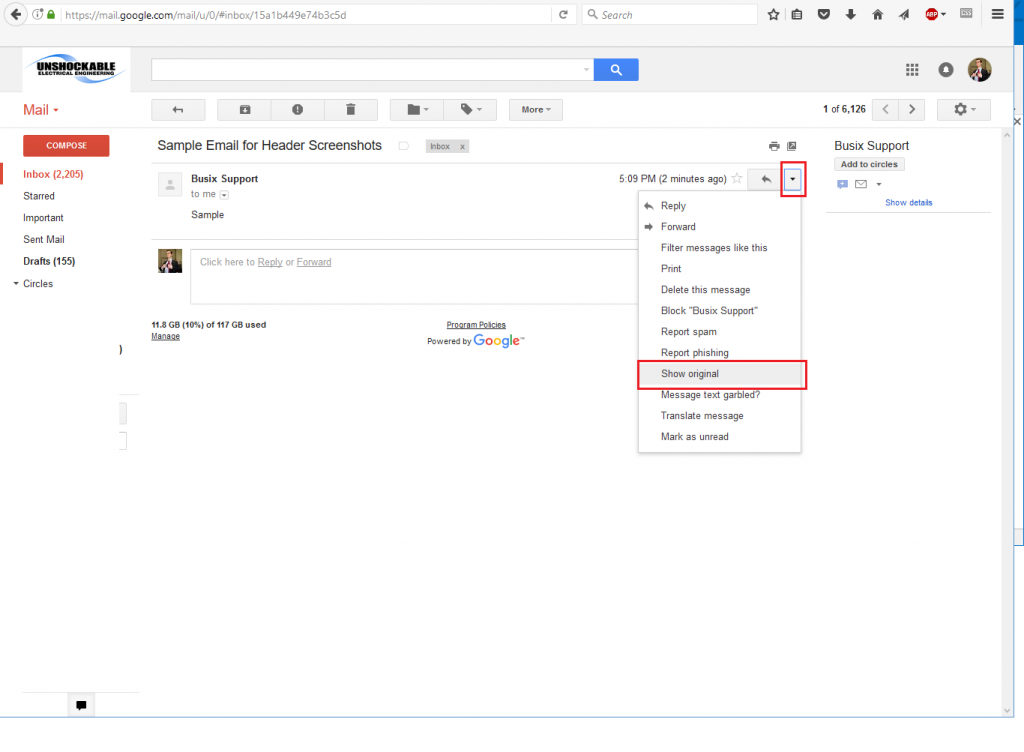
Task: Click the red COMPOSE button
Action: point(66,146)
